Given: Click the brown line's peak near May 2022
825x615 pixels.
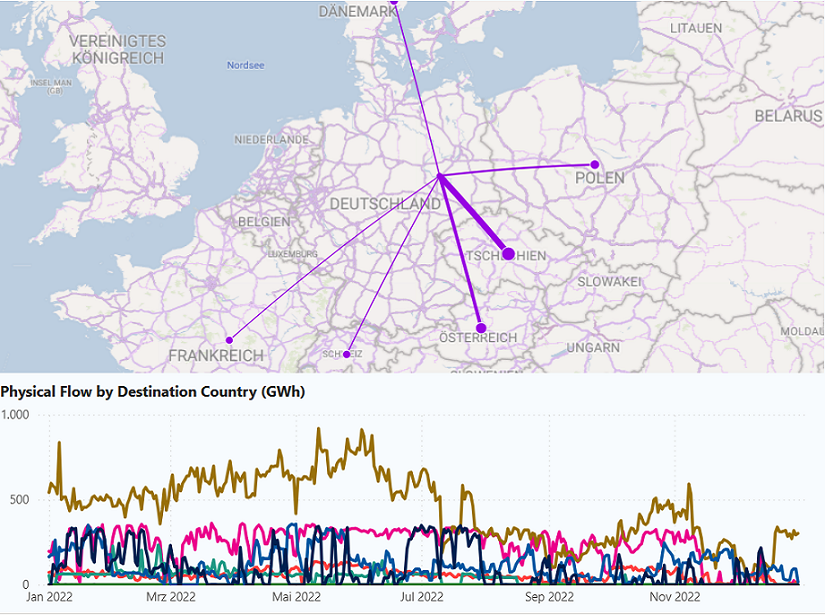Looking at the screenshot, I should pyautogui.click(x=319, y=430).
